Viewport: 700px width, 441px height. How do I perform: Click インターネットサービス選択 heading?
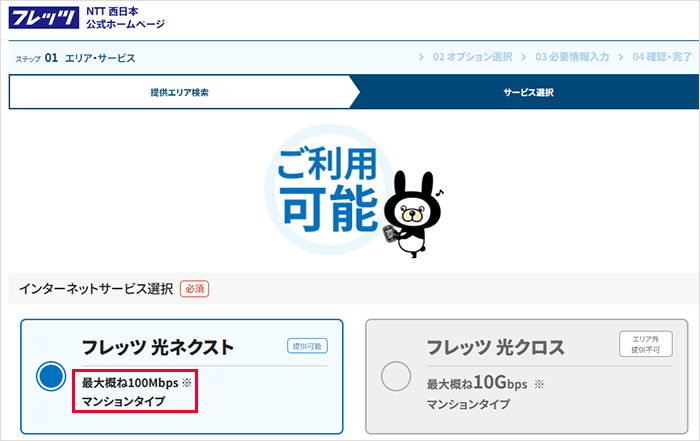pos(96,289)
